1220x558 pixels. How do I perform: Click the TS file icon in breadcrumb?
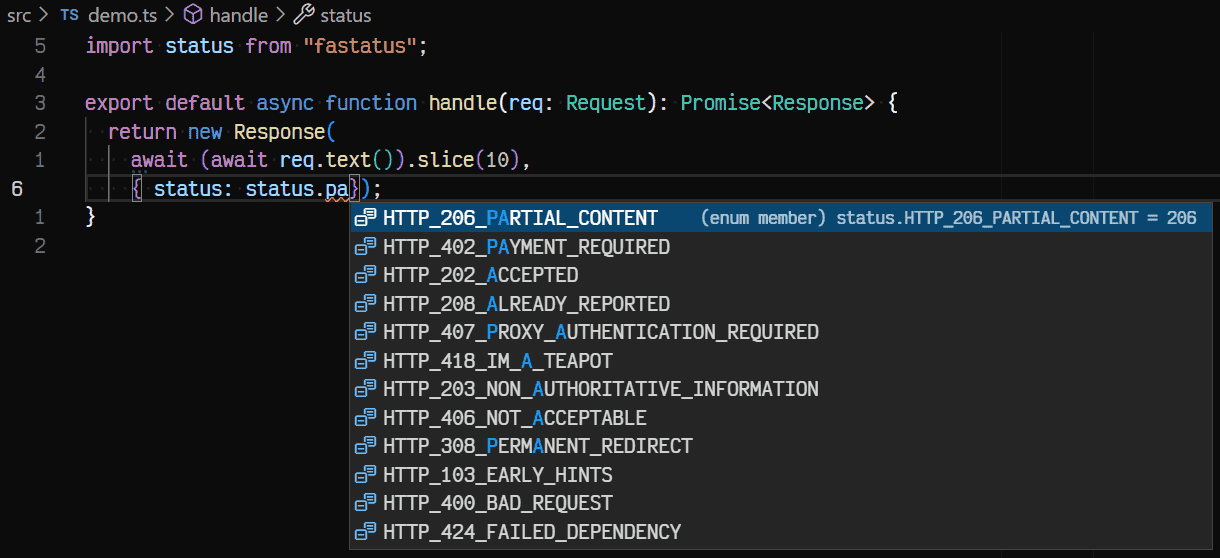(x=69, y=15)
